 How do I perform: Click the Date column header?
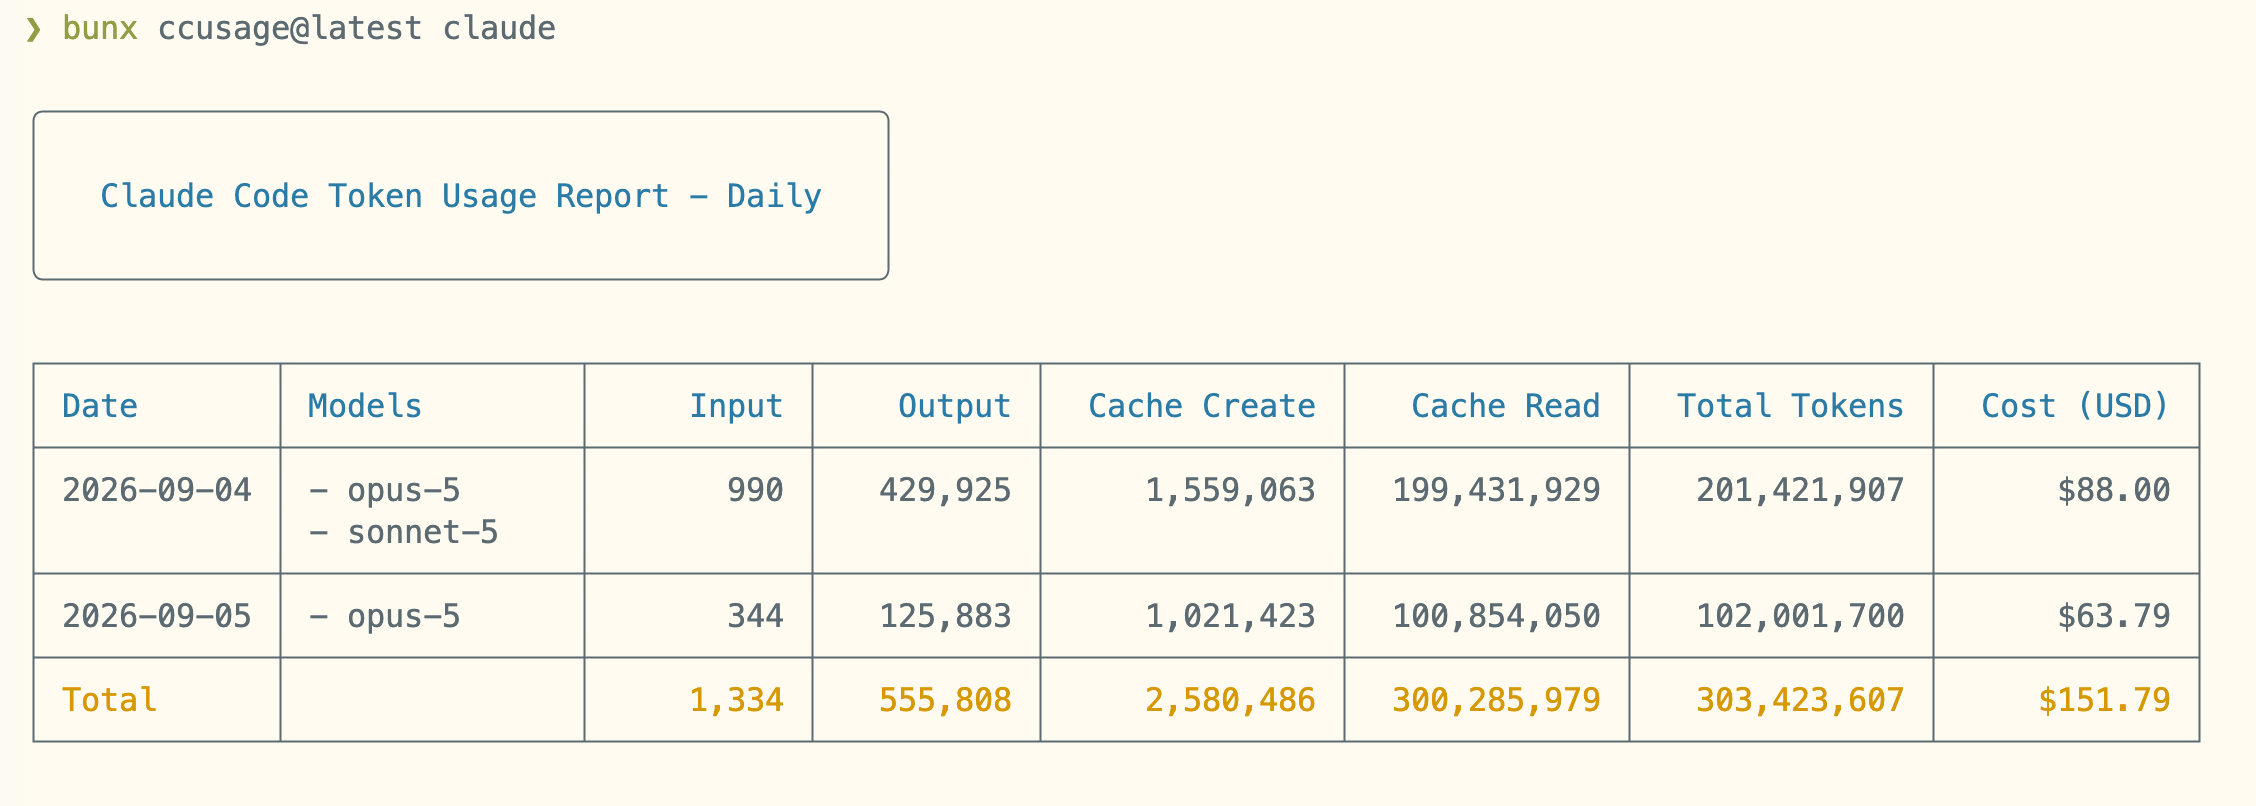[100, 406]
